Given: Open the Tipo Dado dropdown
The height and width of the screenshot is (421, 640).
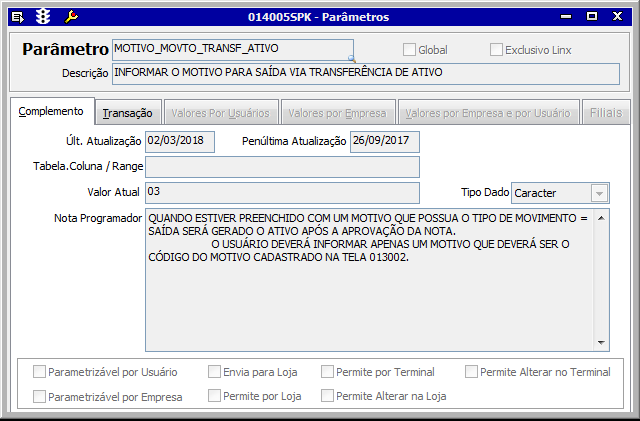Looking at the screenshot, I should point(599,193).
